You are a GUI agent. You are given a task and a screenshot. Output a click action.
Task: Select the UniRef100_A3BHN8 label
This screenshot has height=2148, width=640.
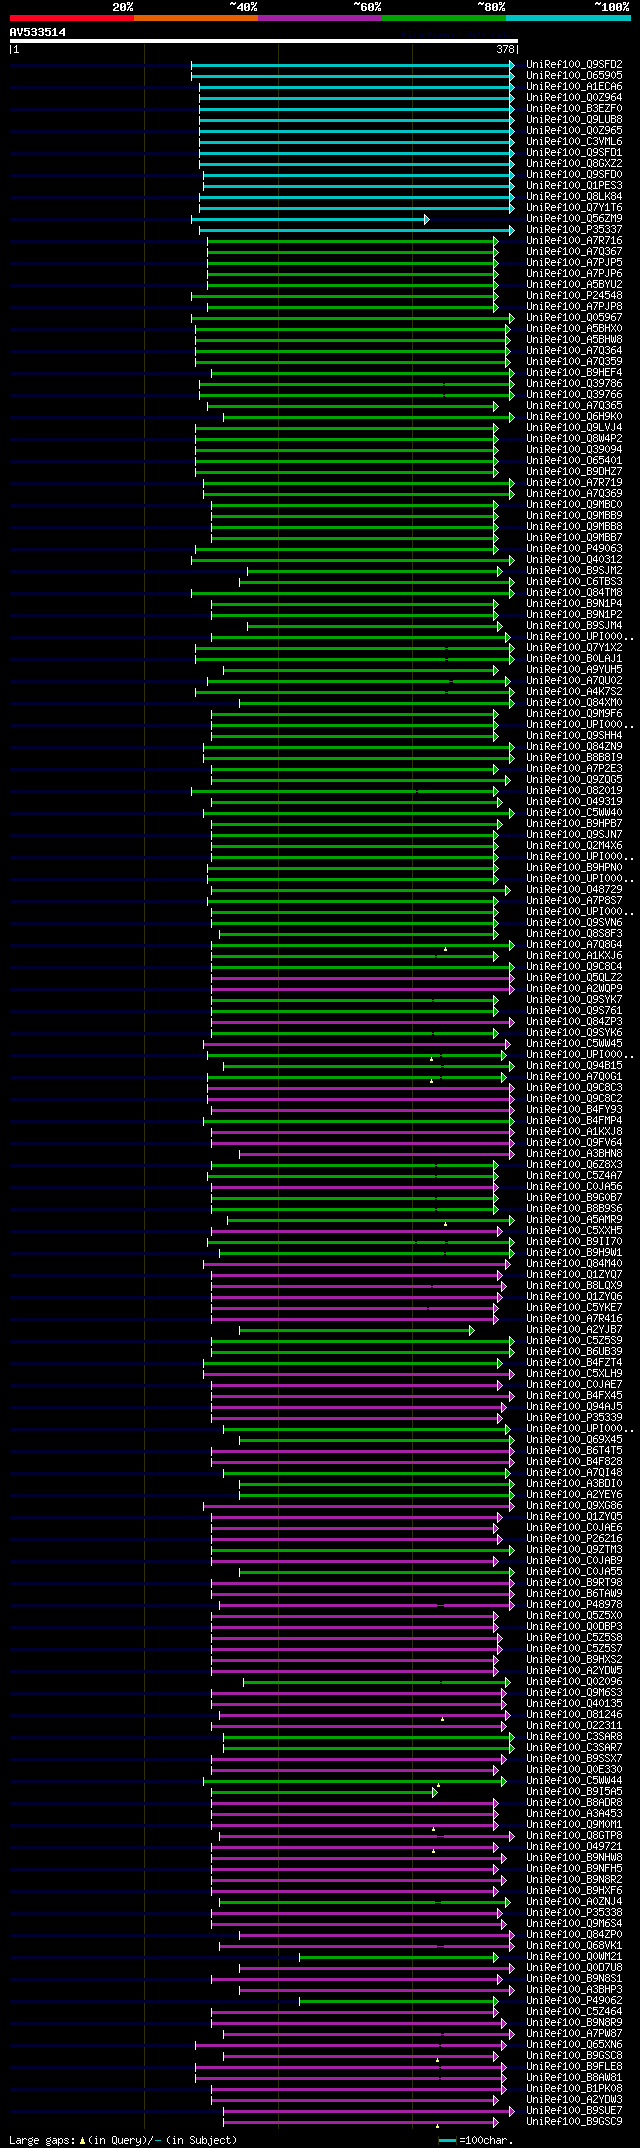[x=574, y=1154]
